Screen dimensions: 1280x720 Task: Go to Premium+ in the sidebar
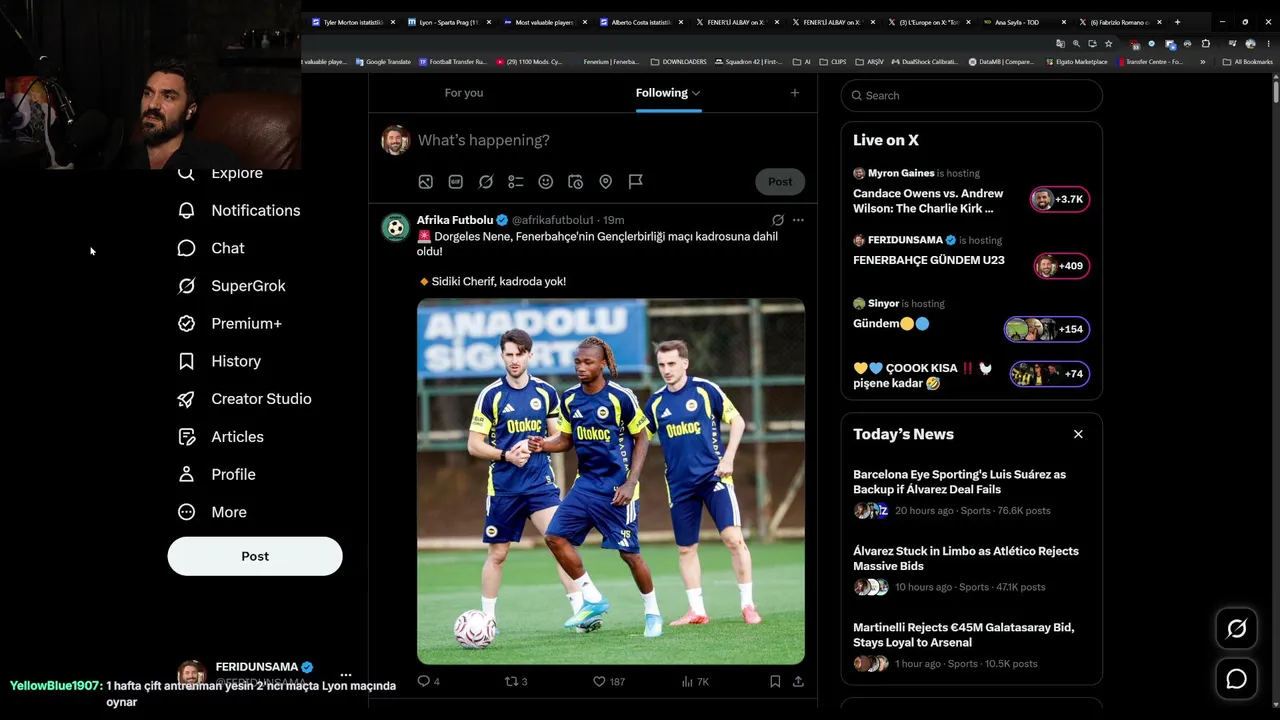(x=230, y=323)
